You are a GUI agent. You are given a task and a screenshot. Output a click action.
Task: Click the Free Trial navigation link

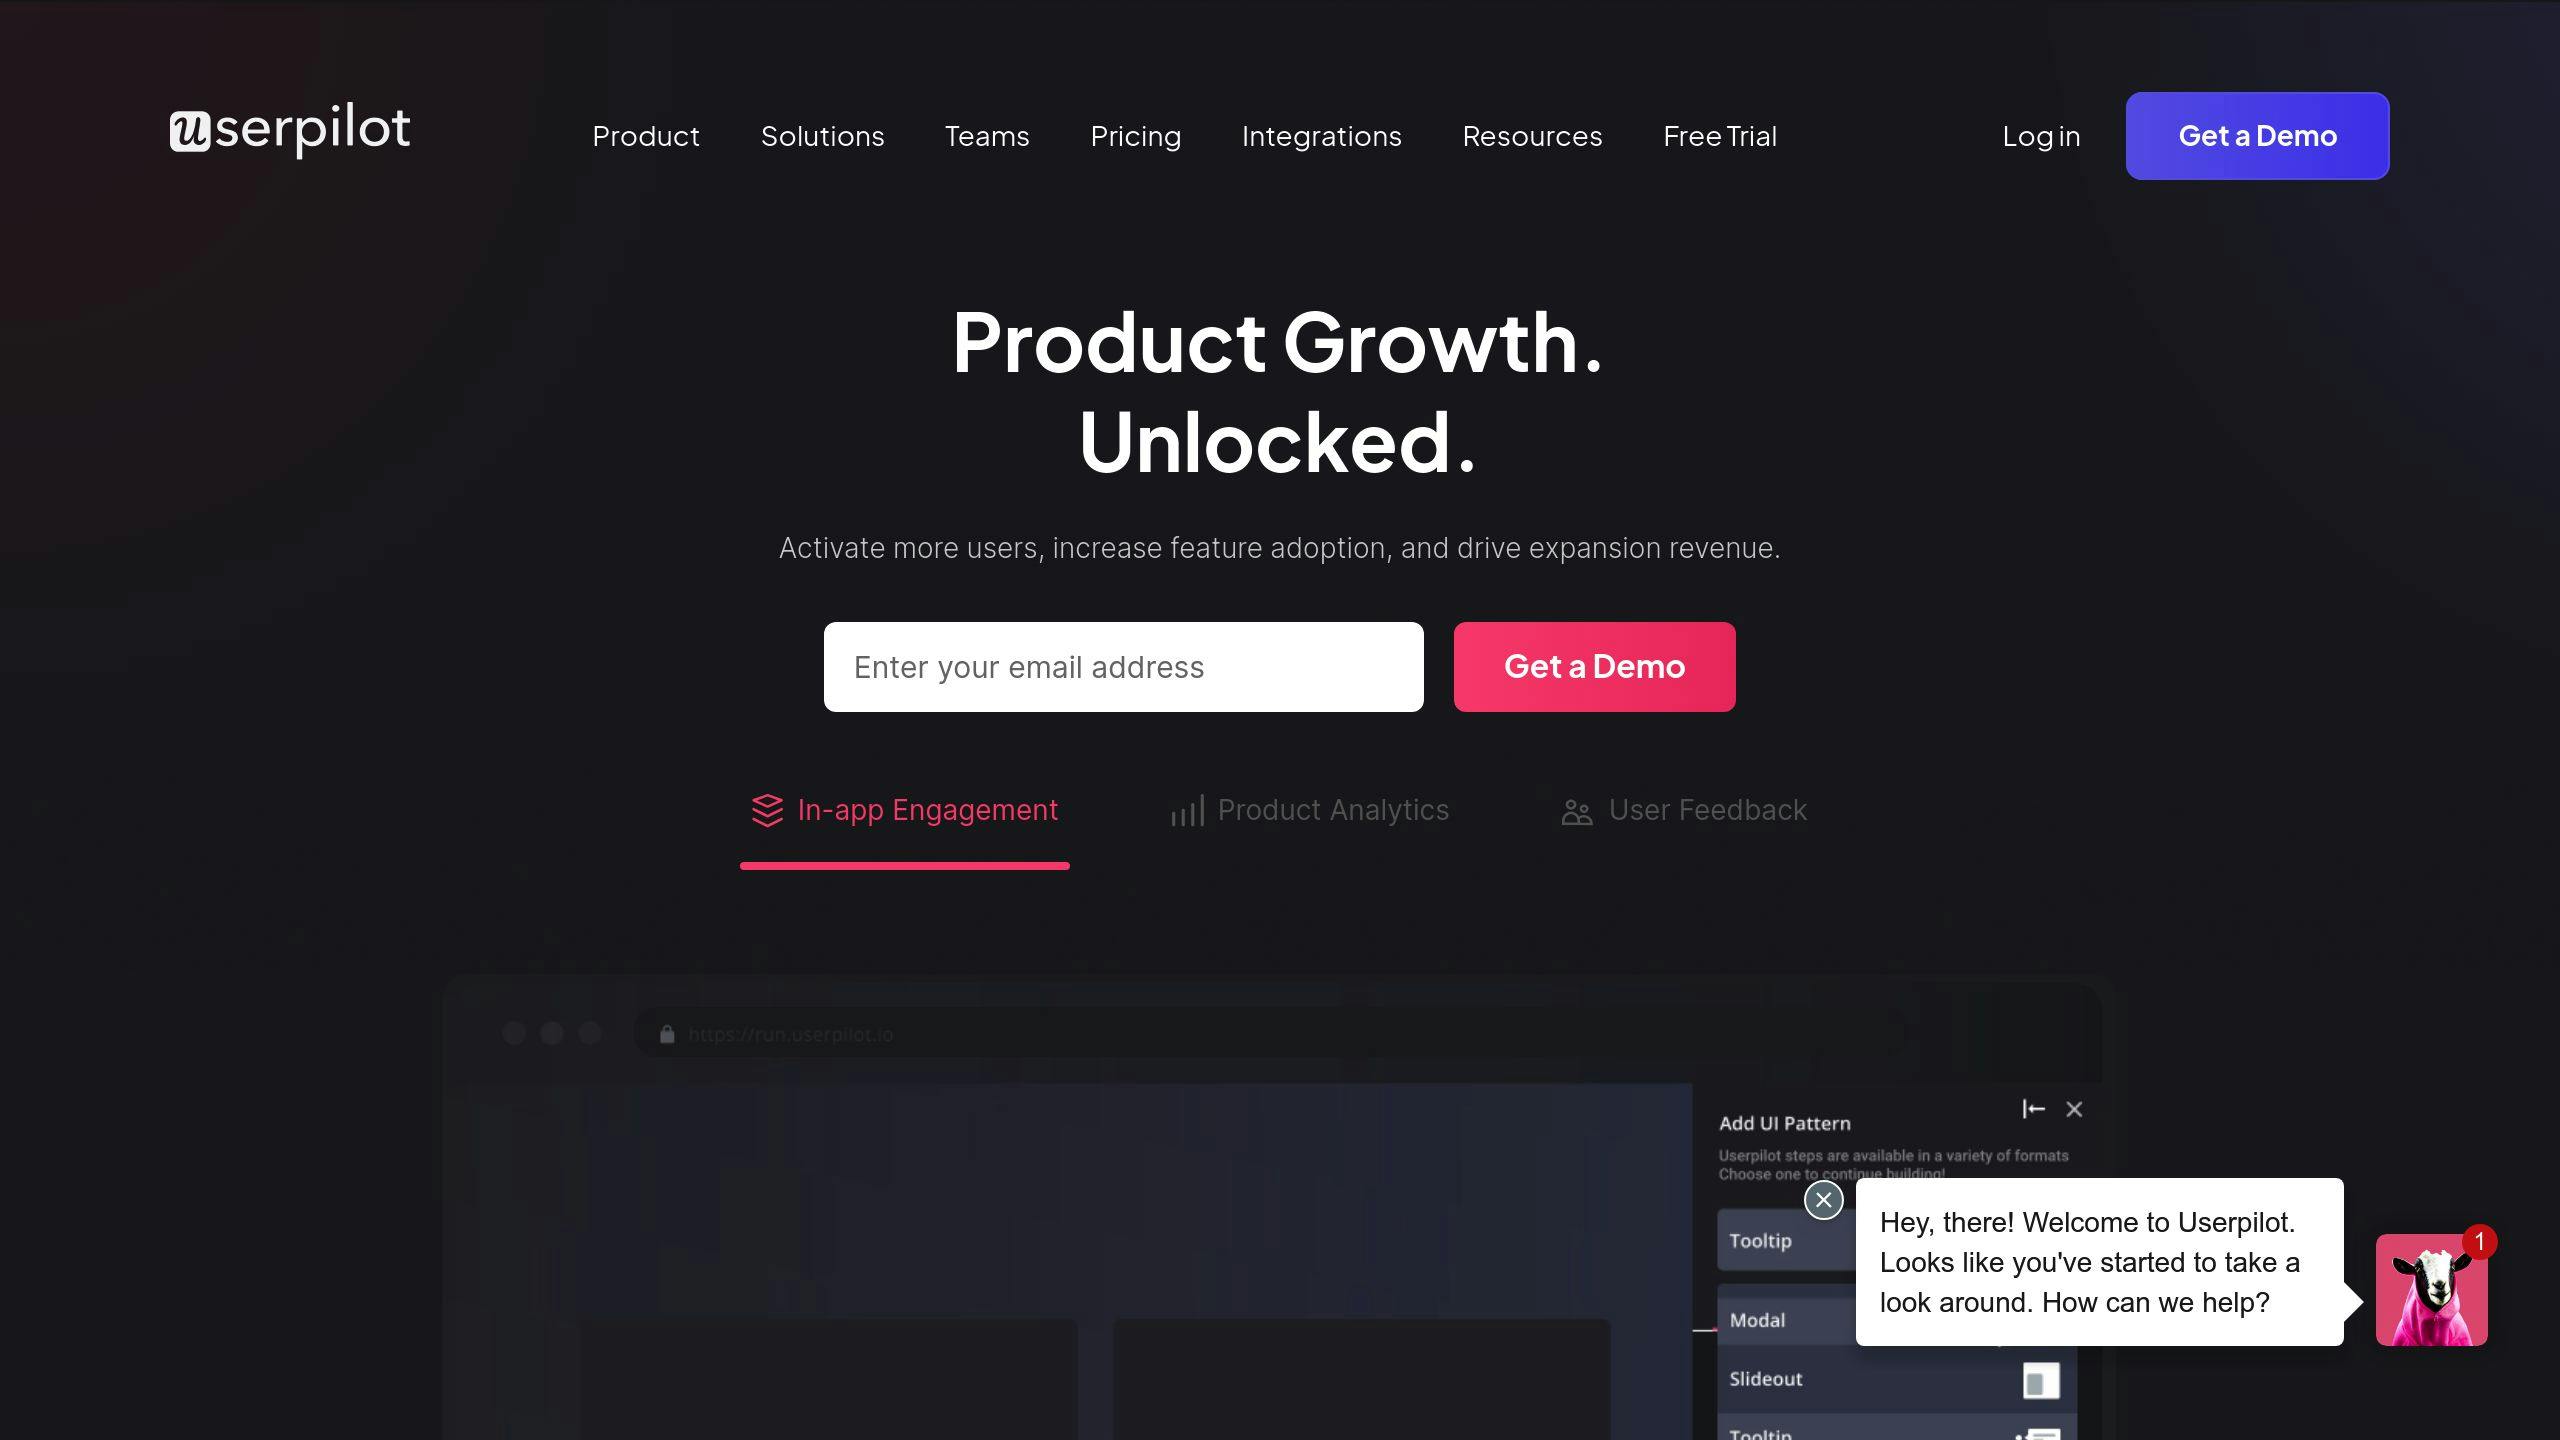pyautogui.click(x=1720, y=135)
